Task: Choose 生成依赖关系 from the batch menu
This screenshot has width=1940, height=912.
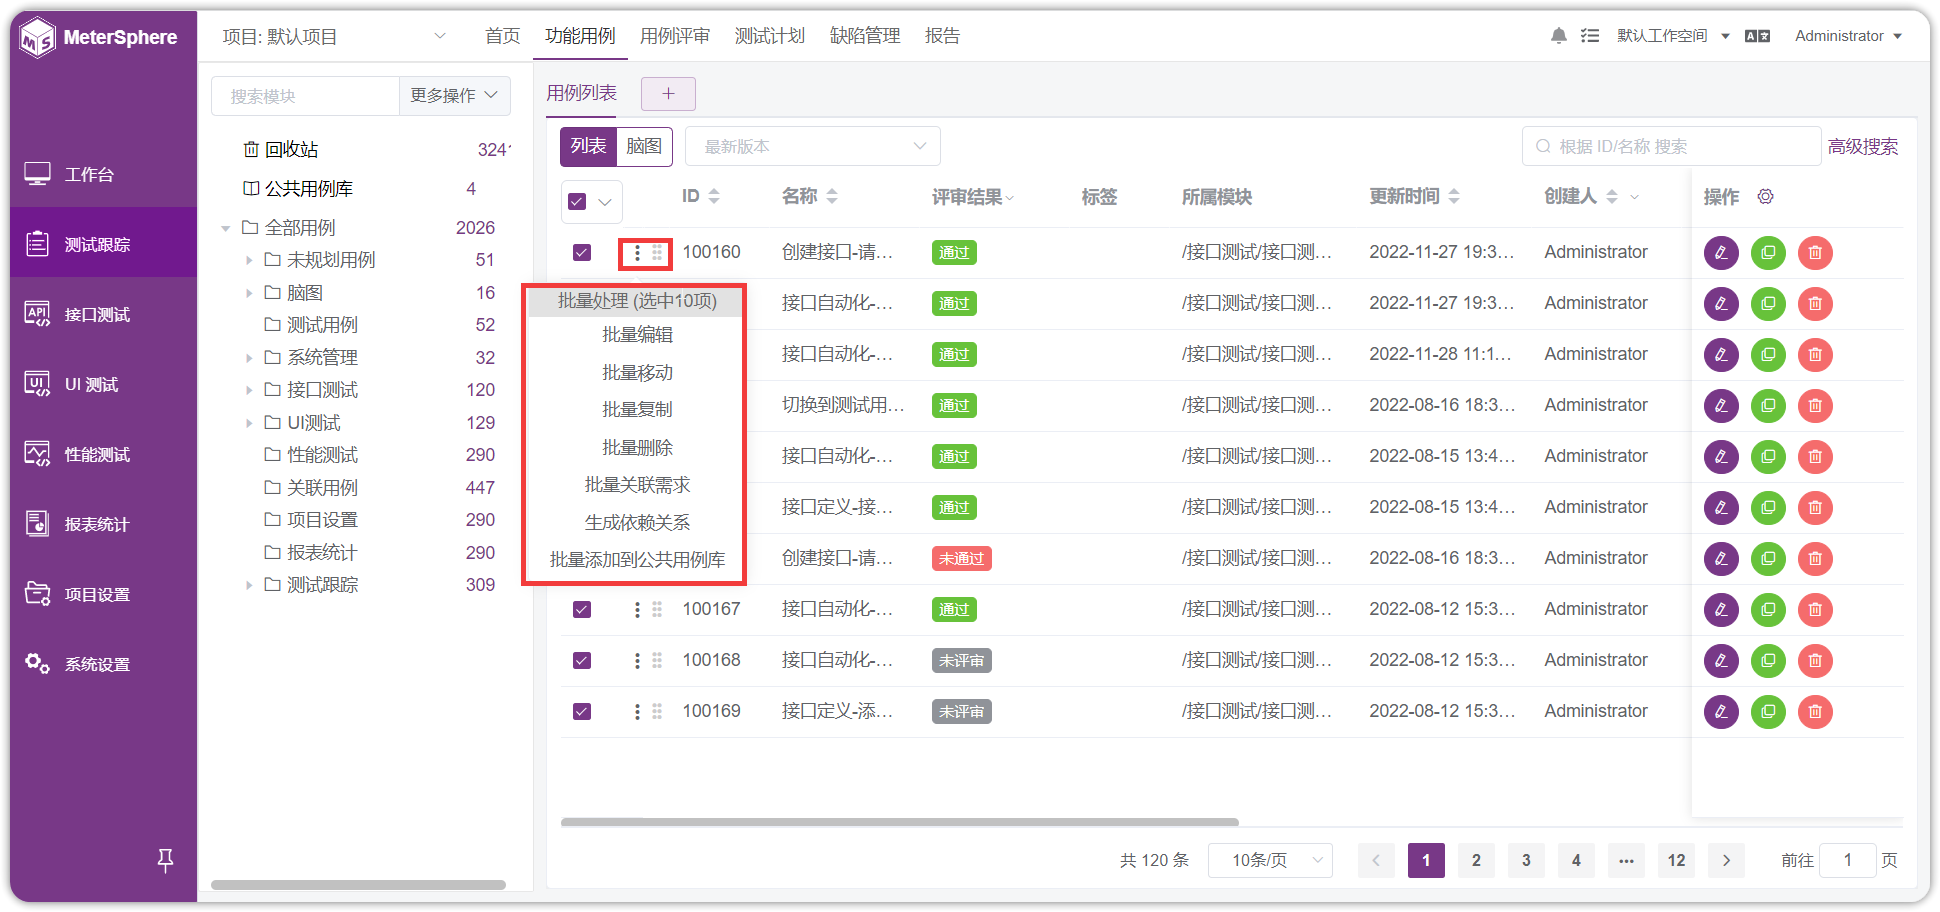Action: [x=637, y=523]
